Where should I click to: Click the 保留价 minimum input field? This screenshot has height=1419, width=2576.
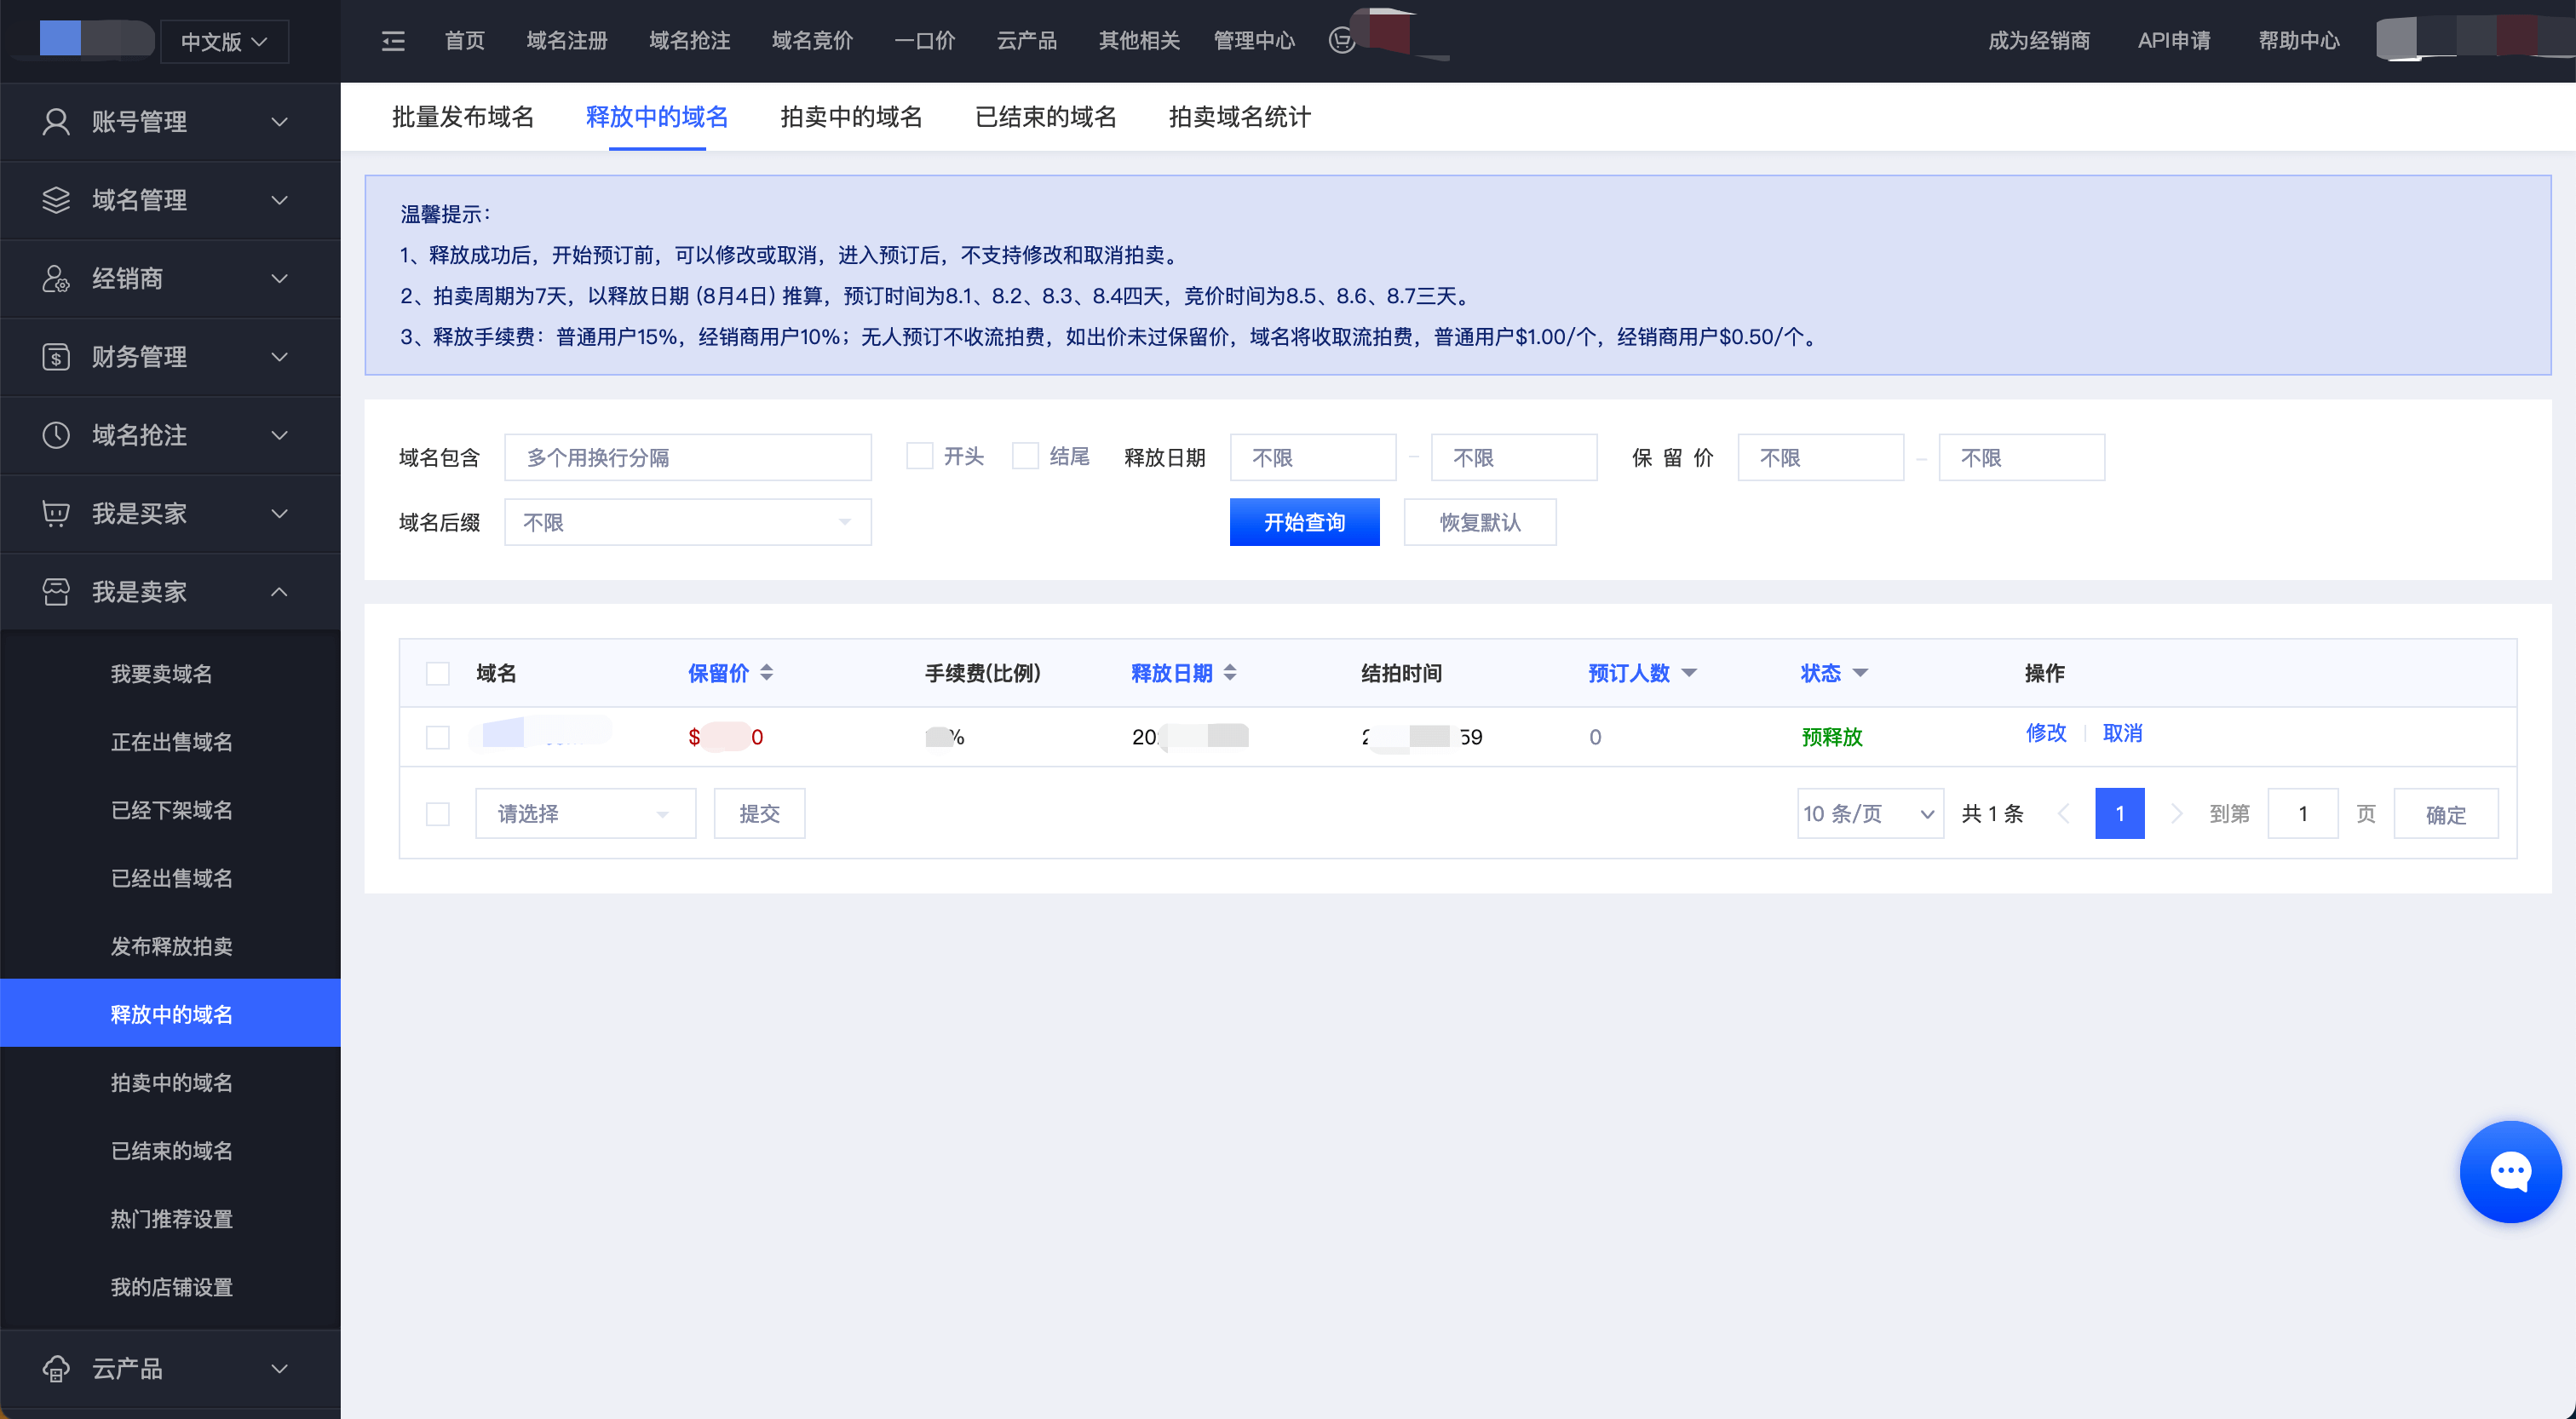tap(1821, 457)
